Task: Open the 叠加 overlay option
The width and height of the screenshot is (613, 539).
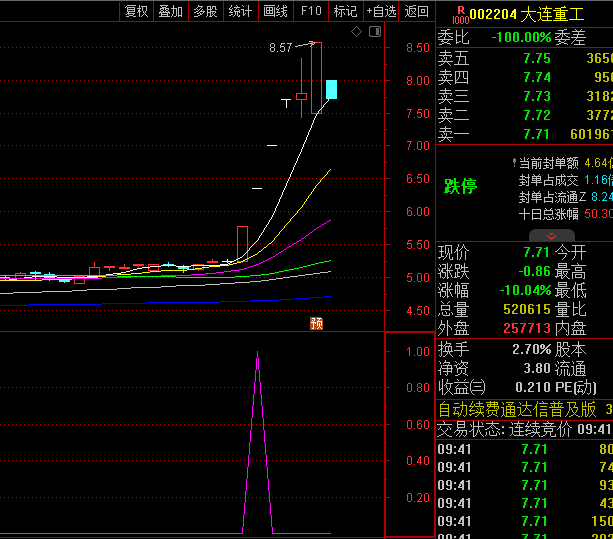Action: pyautogui.click(x=170, y=11)
